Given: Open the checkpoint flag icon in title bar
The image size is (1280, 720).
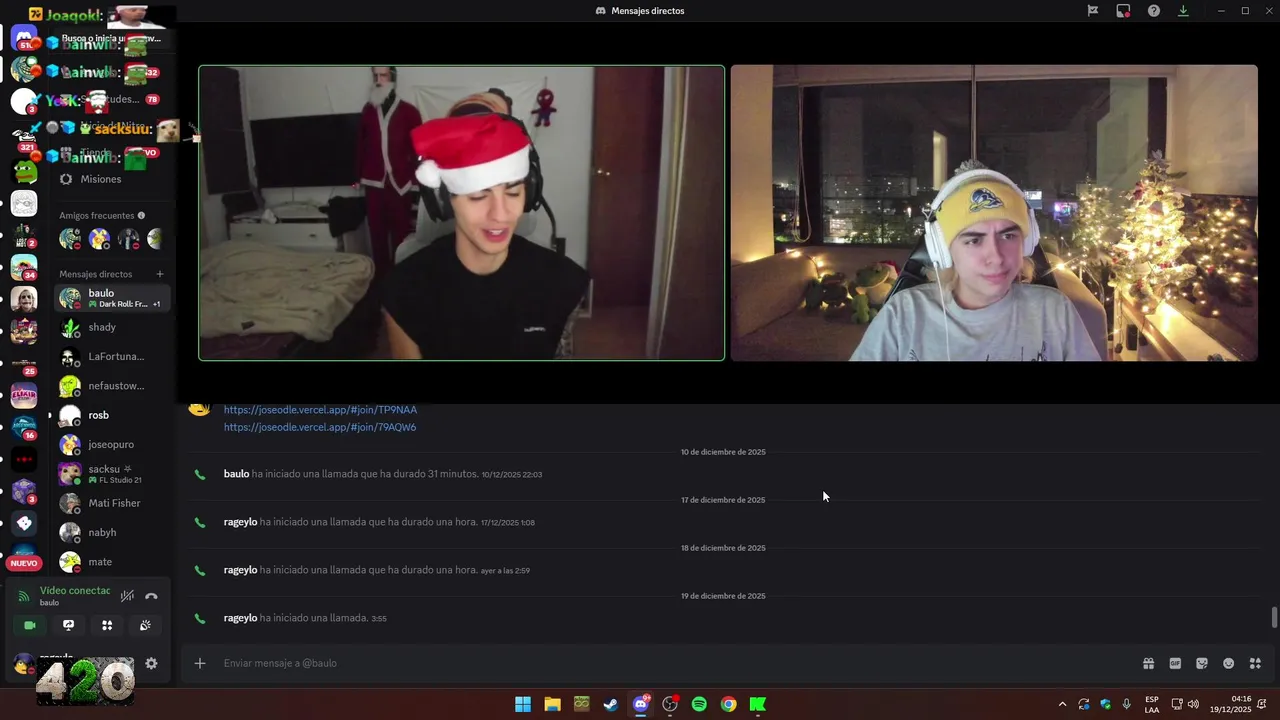Looking at the screenshot, I should tap(1093, 11).
